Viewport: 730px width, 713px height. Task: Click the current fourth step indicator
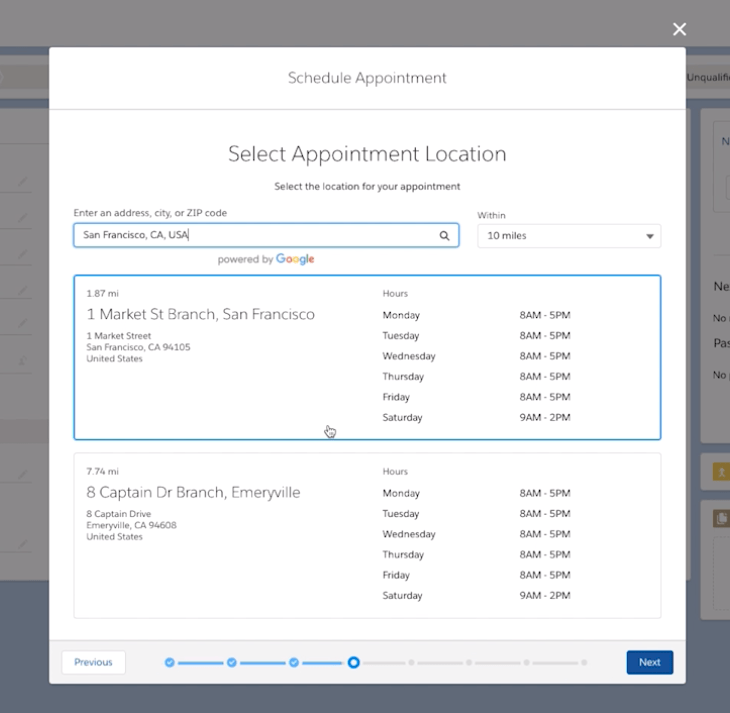pos(354,662)
